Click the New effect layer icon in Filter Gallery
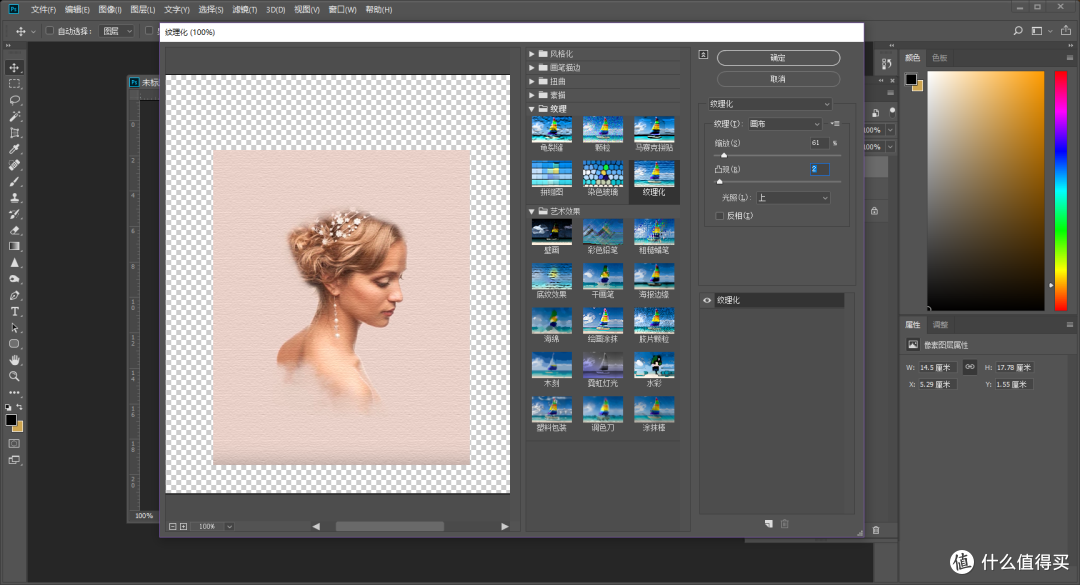 [x=768, y=523]
